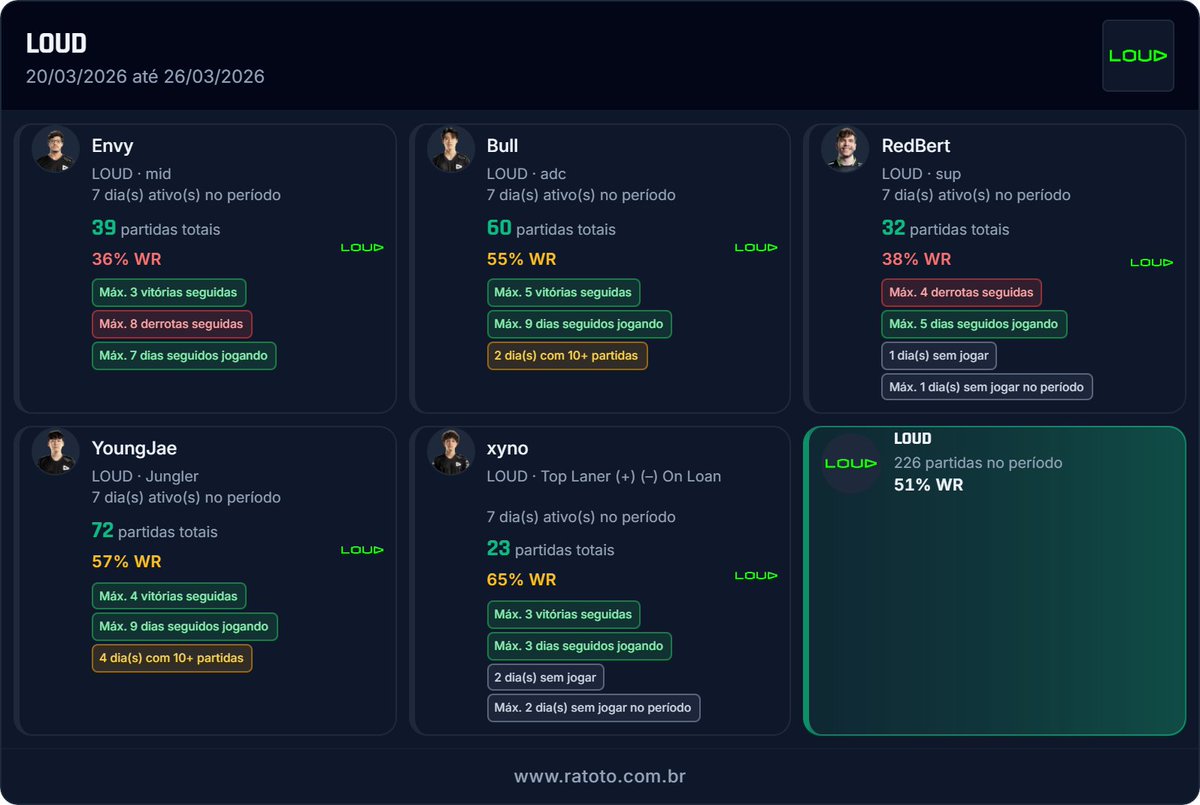
Task: Click YoungJae's 'Máx. 9 dias seguidos jogando' badge
Action: click(185, 627)
